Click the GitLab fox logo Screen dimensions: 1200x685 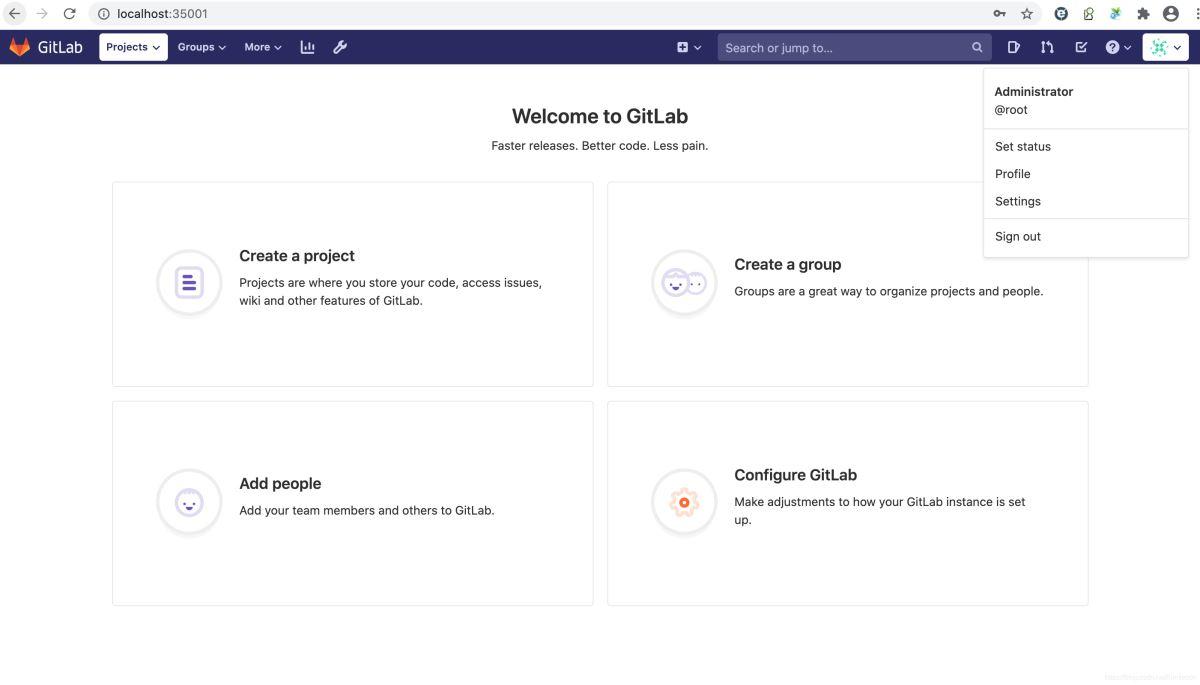click(20, 47)
